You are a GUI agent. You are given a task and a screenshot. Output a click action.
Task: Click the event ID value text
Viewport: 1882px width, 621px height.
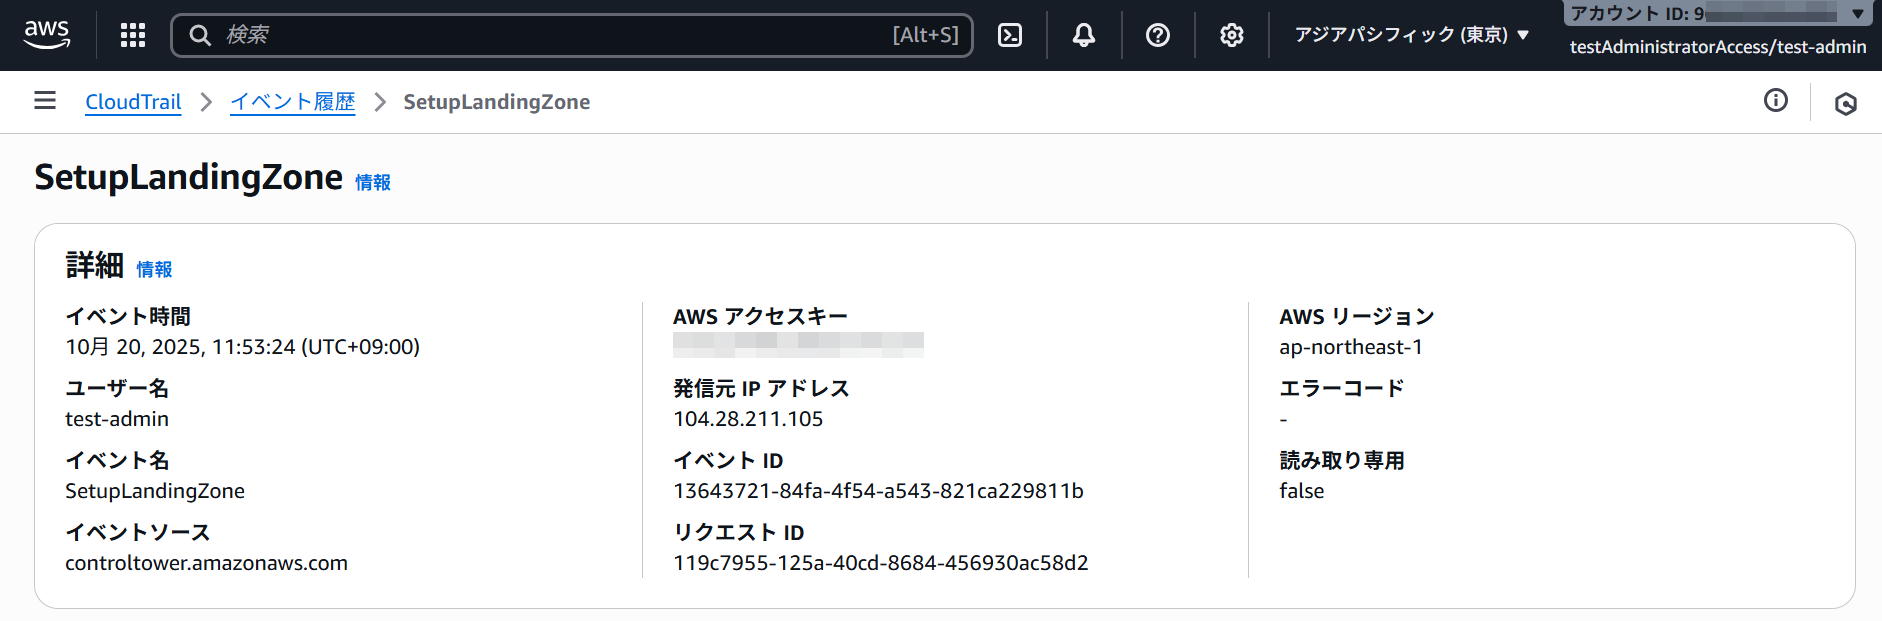[x=878, y=491]
